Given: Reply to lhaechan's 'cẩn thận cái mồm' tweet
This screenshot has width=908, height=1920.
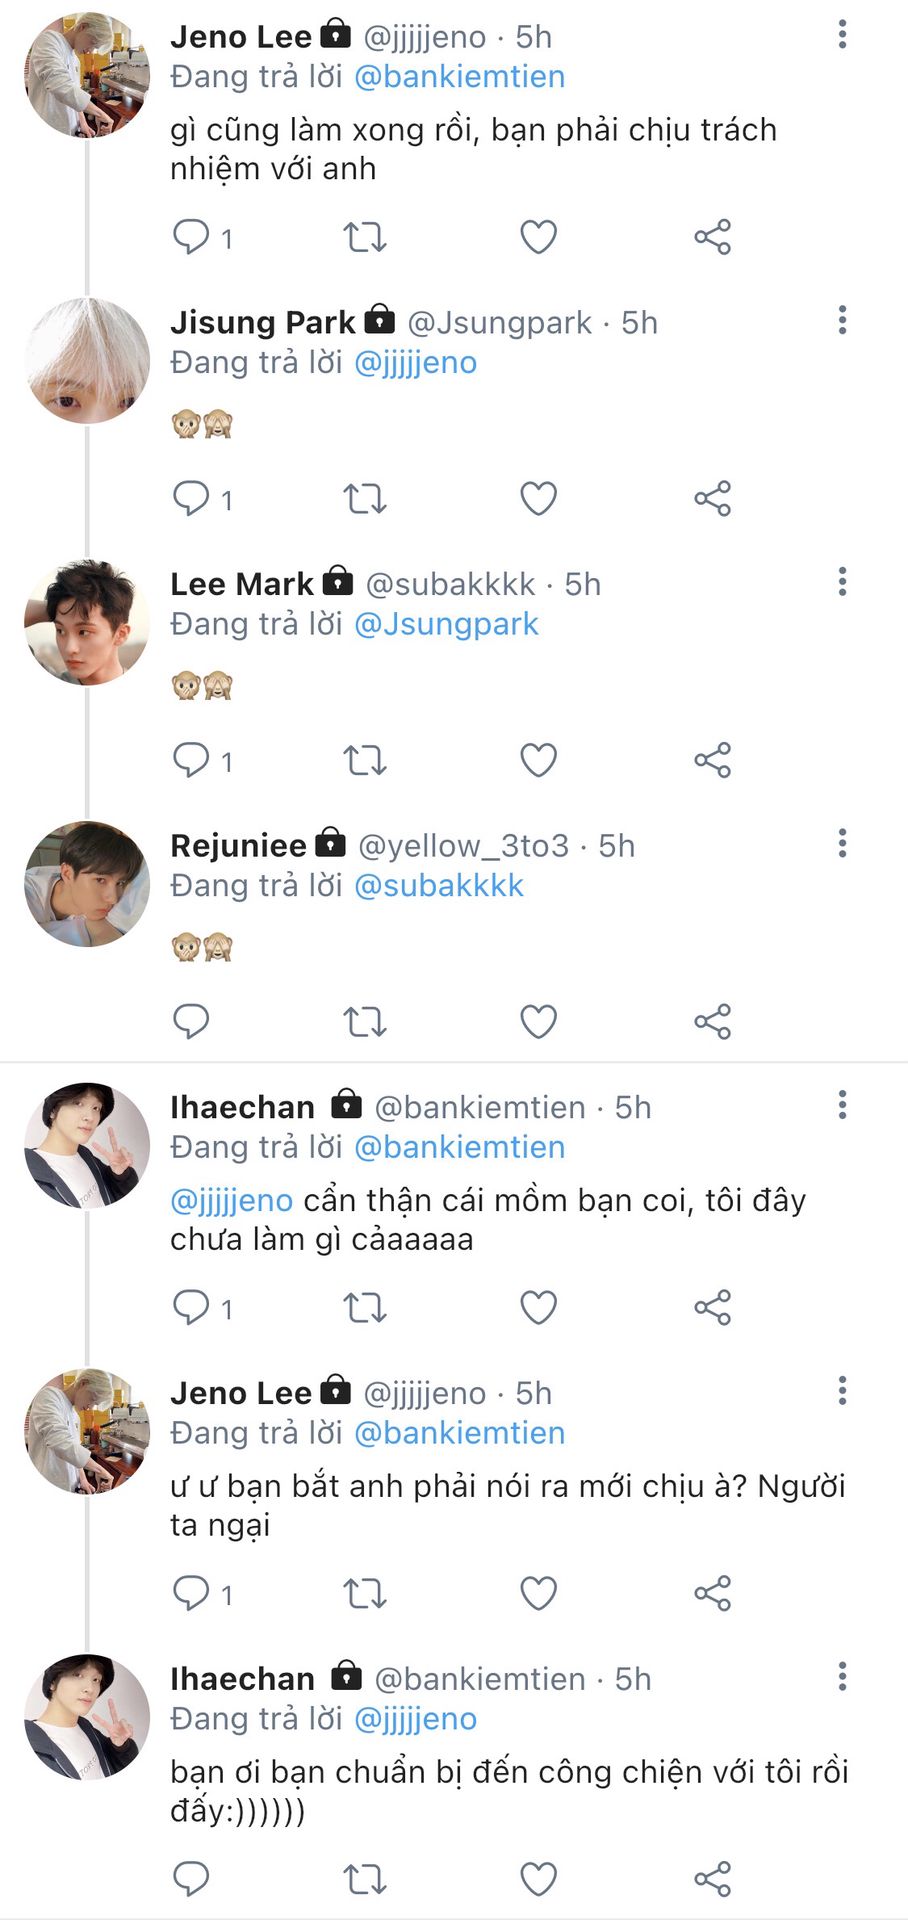Looking at the screenshot, I should coord(191,1307).
